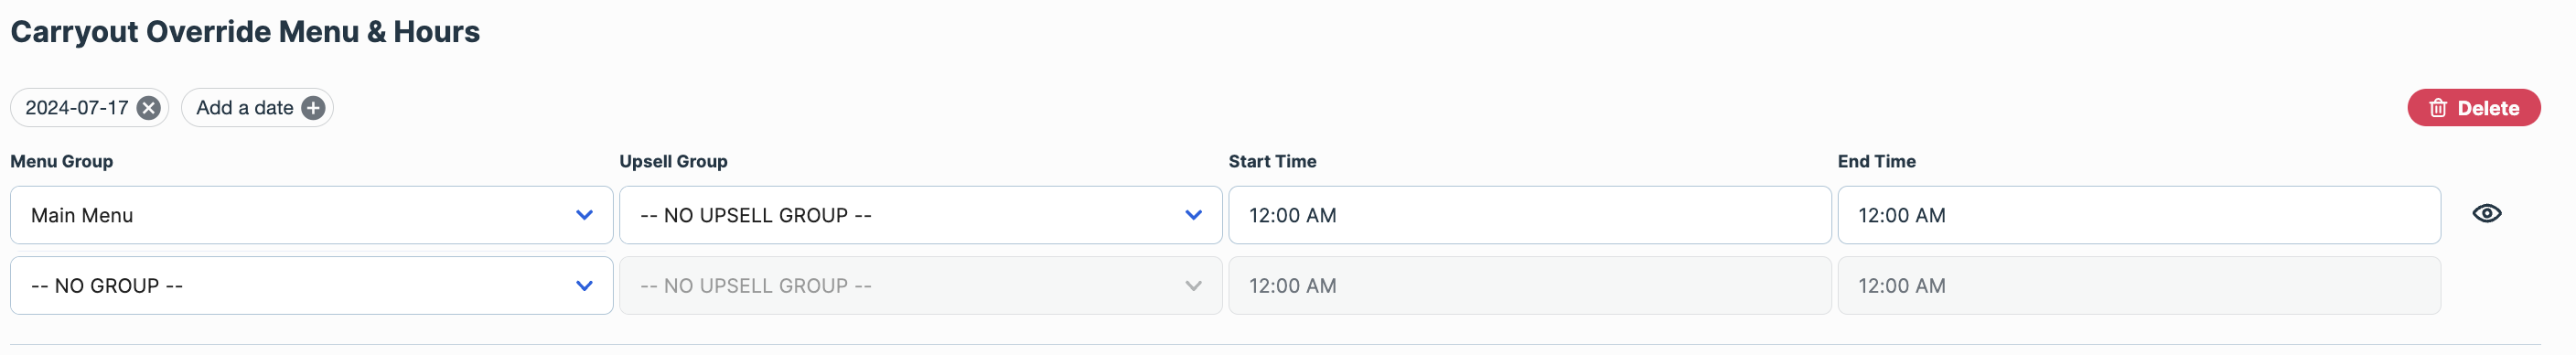The height and width of the screenshot is (355, 2576).
Task: Toggle the eye visibility icon
Action: (x=2487, y=213)
